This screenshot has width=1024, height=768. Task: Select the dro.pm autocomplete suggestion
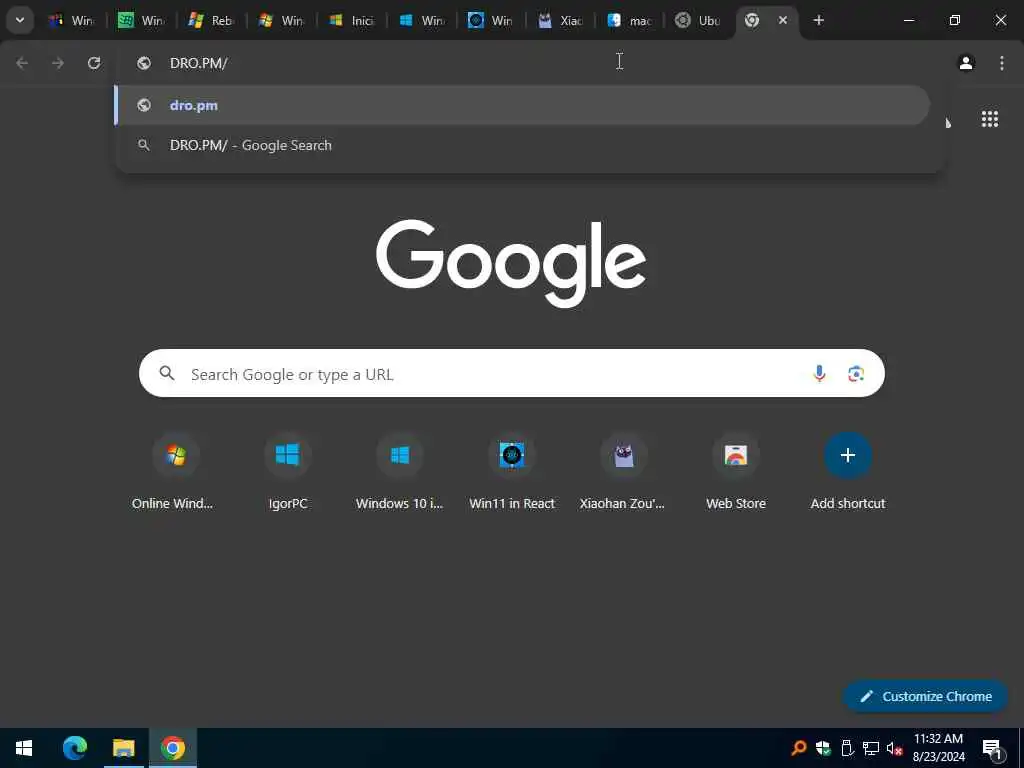[x=522, y=105]
